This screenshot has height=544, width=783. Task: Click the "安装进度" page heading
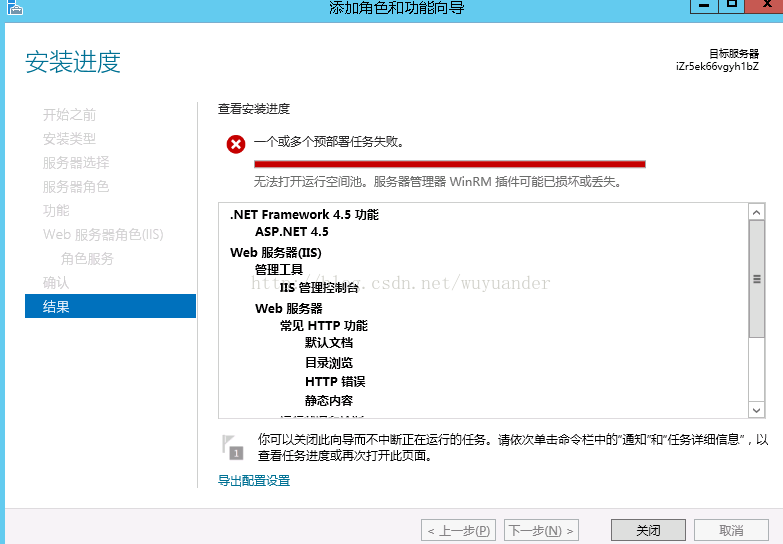point(73,62)
